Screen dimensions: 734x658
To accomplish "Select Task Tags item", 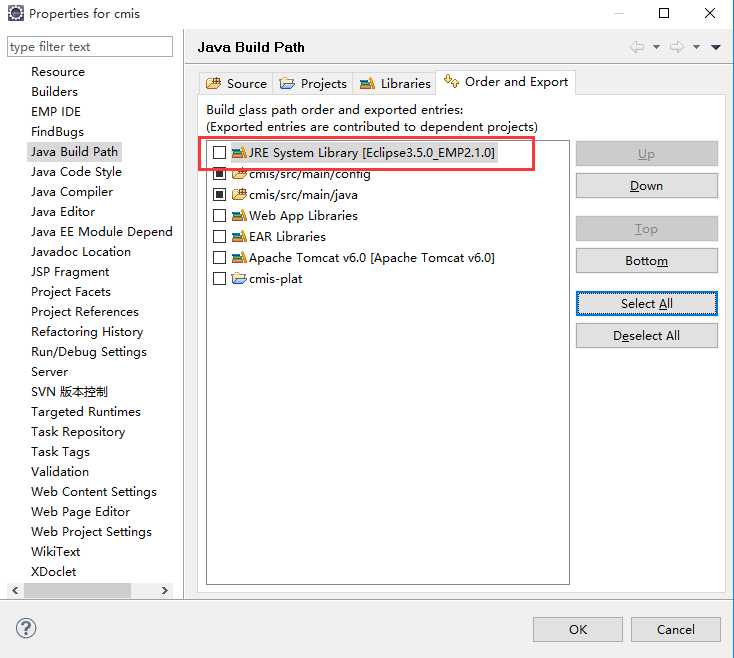I will point(60,452).
